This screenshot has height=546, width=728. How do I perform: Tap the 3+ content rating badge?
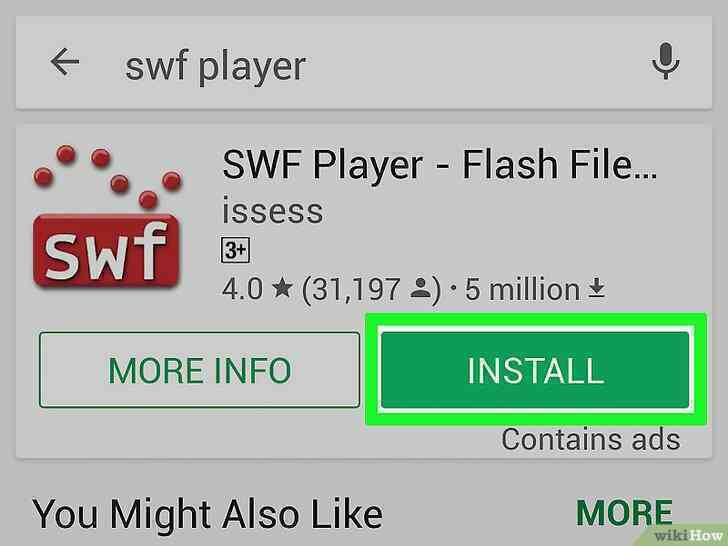(235, 251)
